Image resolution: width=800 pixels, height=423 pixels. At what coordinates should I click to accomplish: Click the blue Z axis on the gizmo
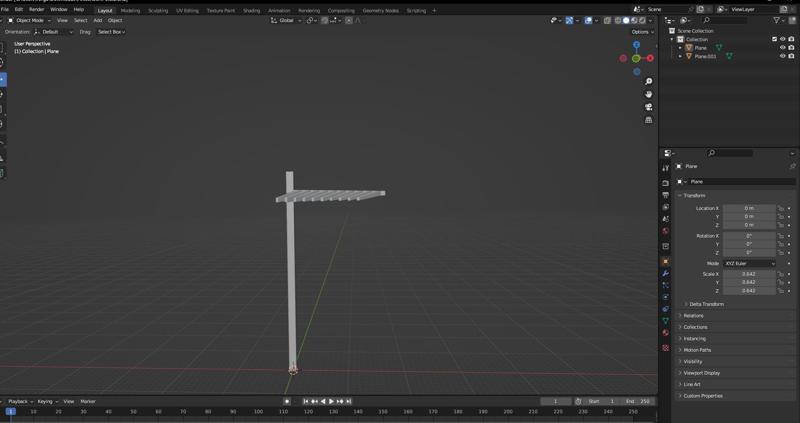pos(636,45)
